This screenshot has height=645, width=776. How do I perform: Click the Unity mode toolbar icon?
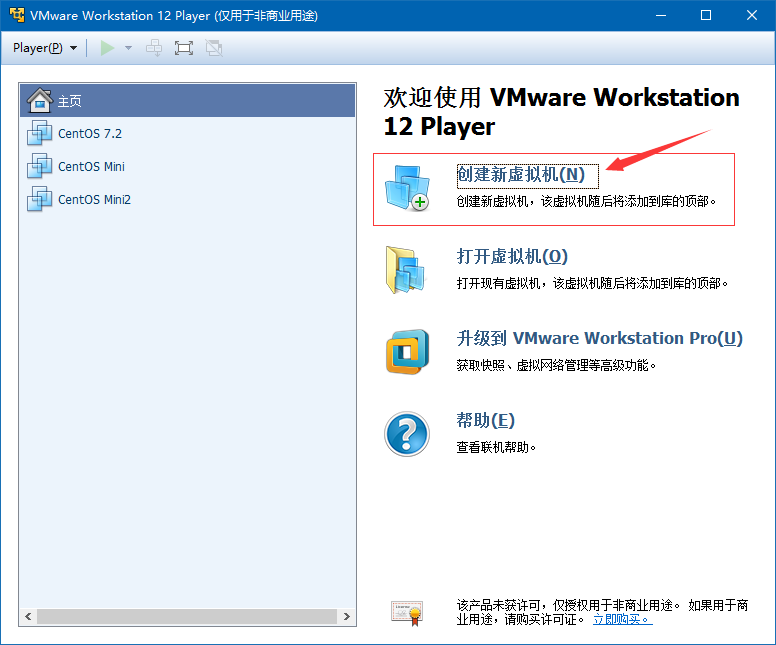click(x=214, y=48)
